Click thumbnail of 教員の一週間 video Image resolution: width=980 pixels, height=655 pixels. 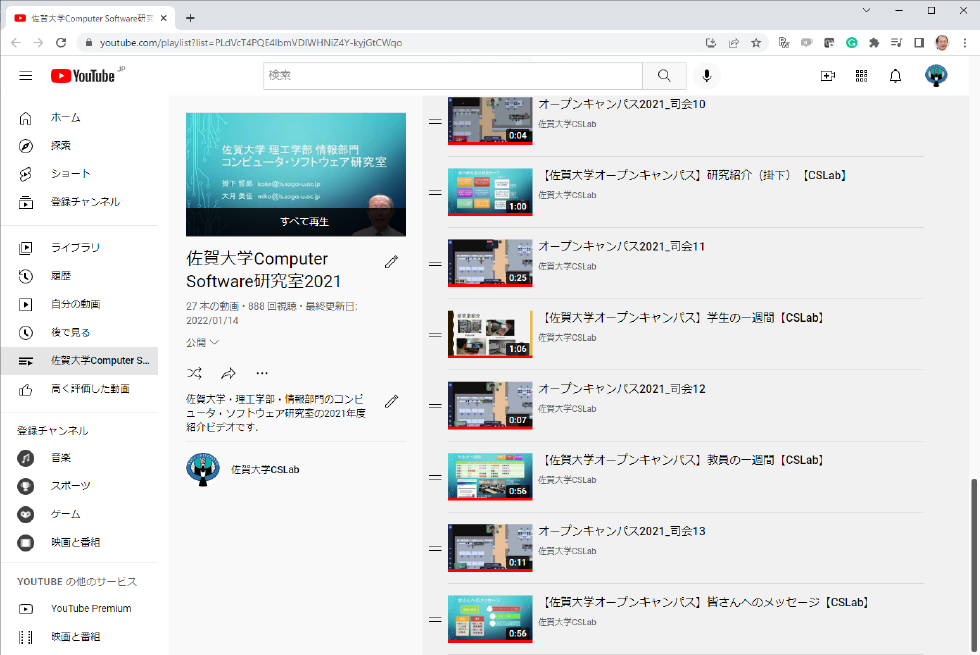490,477
